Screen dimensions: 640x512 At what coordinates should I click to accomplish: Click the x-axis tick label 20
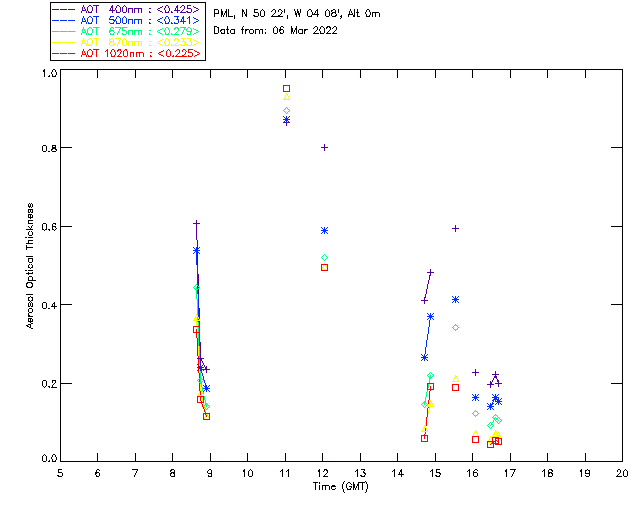point(622,473)
